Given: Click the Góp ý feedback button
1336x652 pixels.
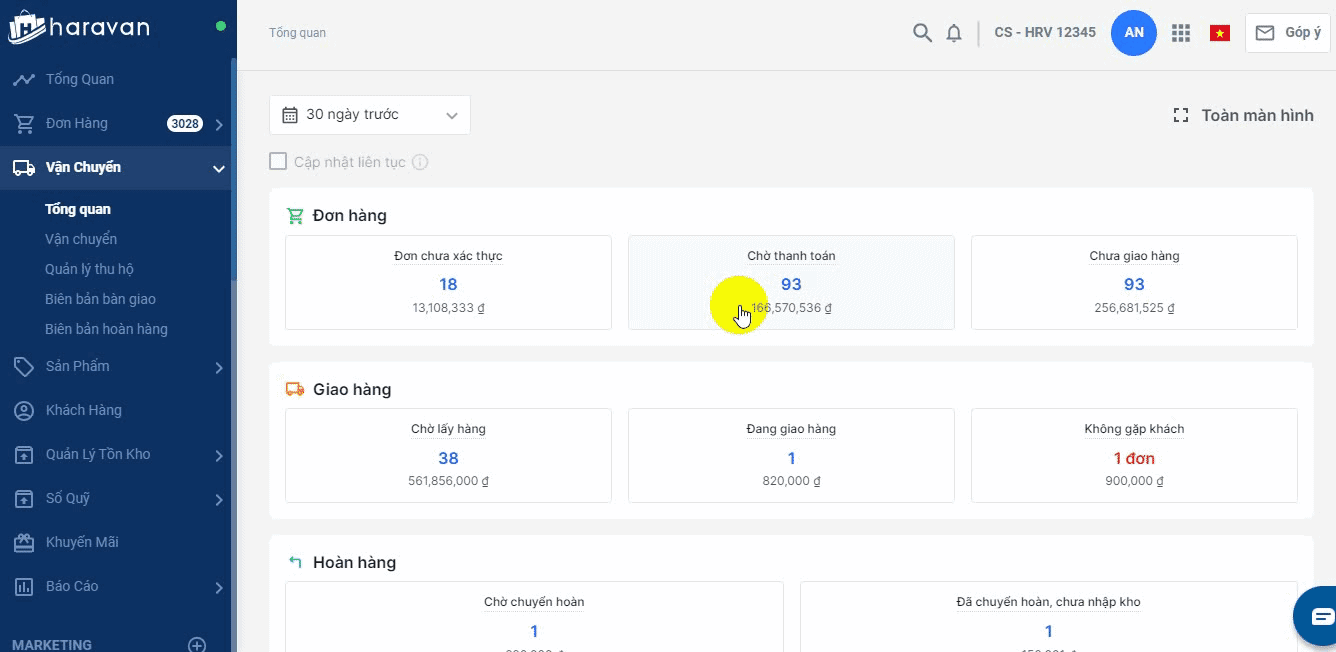Looking at the screenshot, I should [1288, 33].
